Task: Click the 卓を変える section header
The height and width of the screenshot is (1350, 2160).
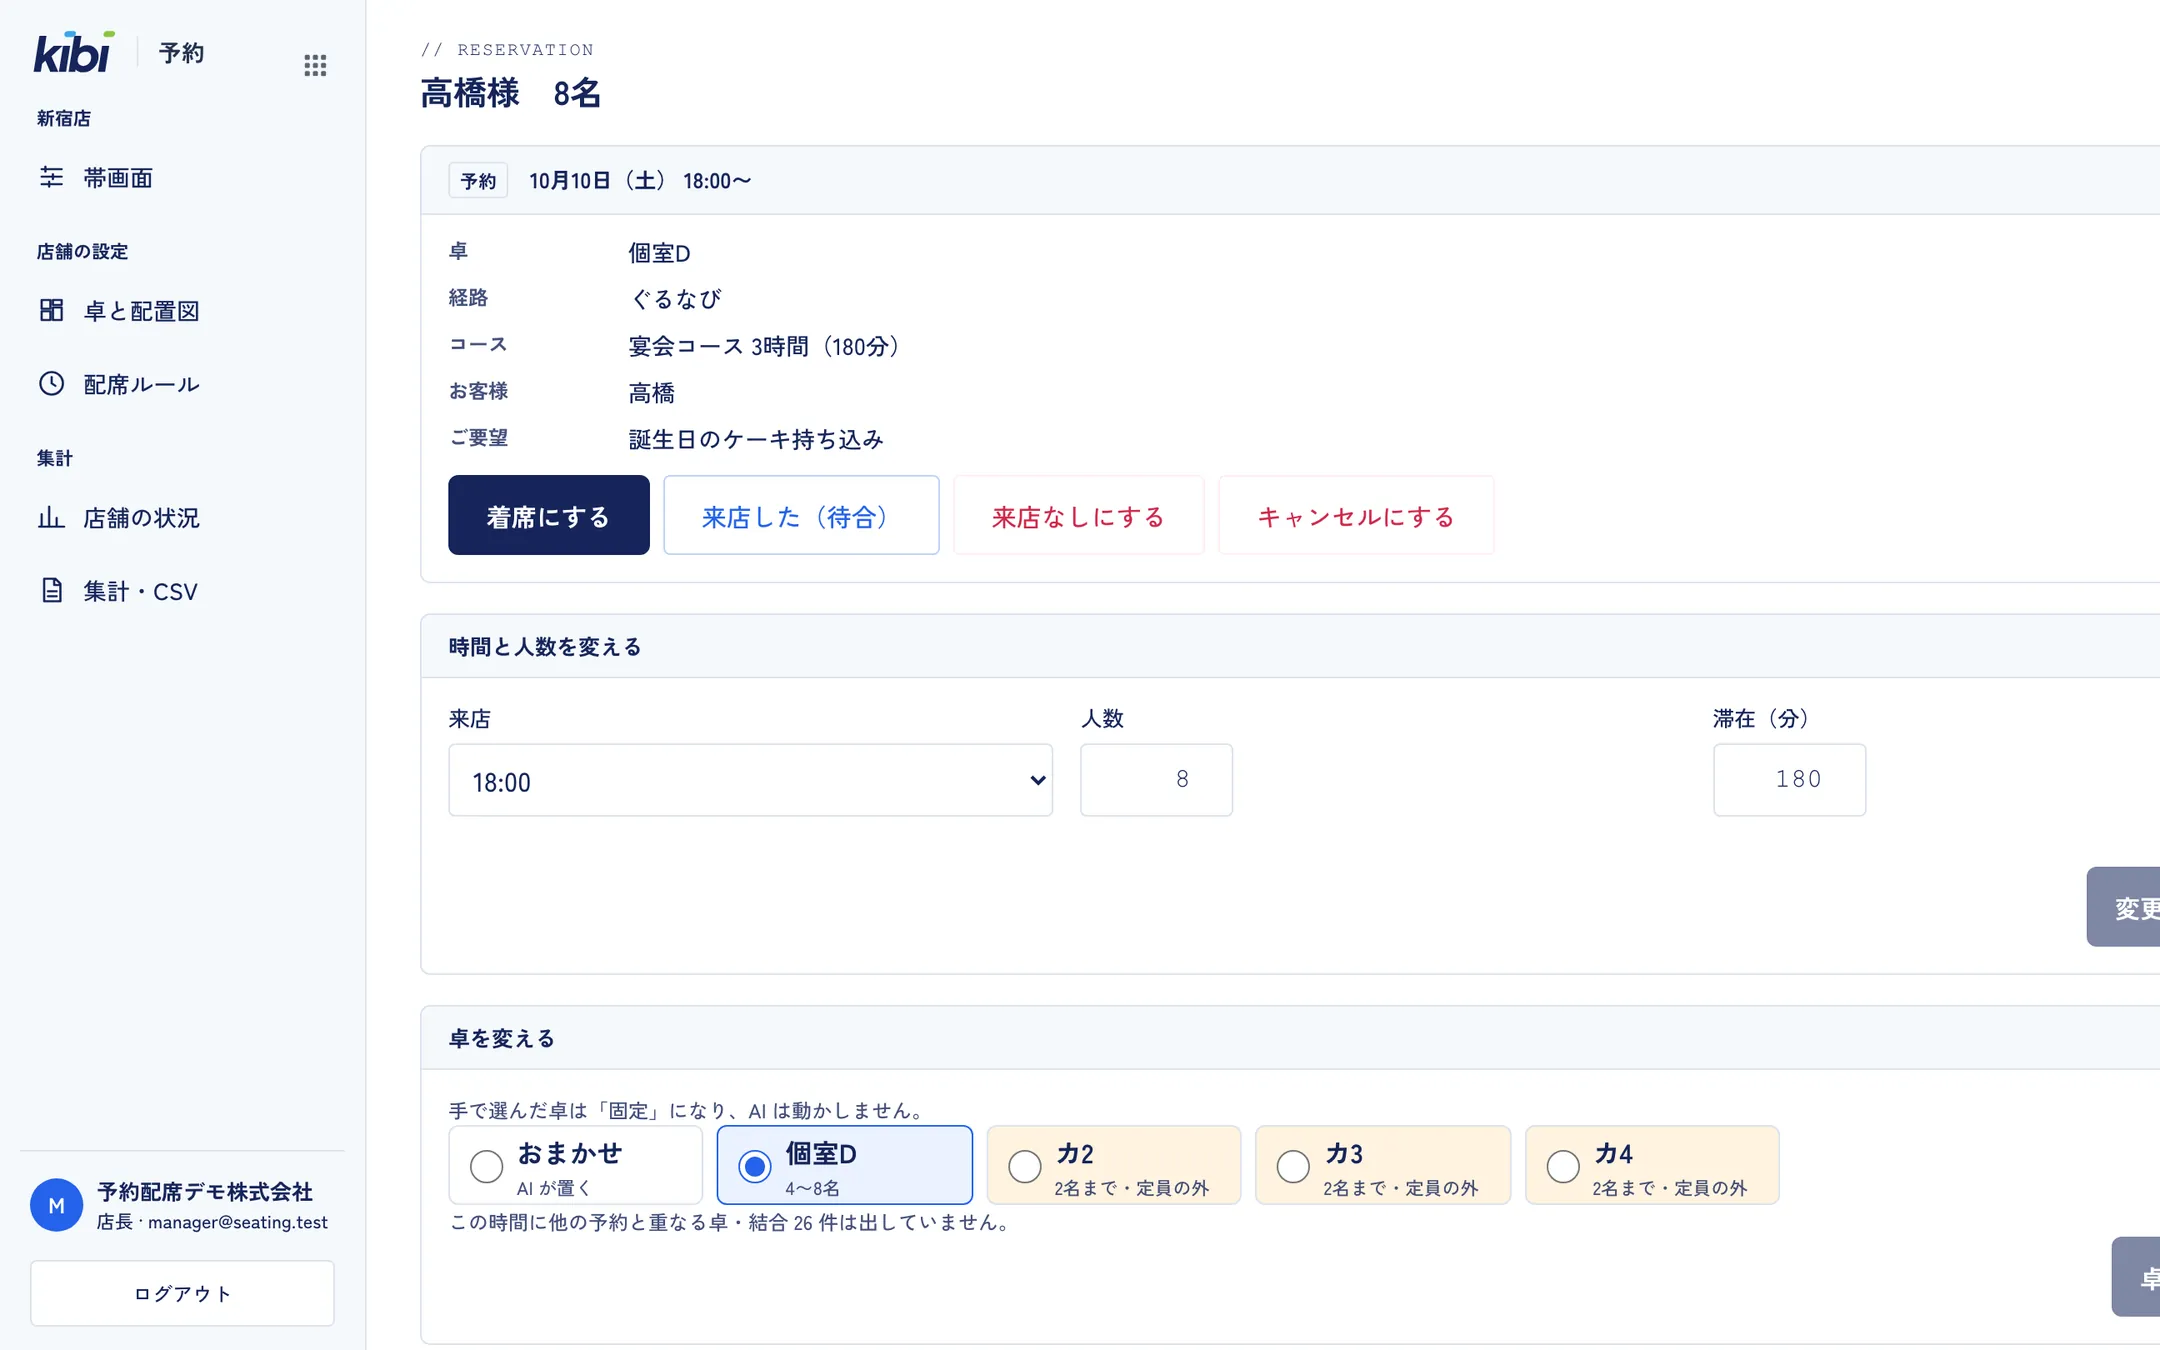Action: [x=501, y=1038]
